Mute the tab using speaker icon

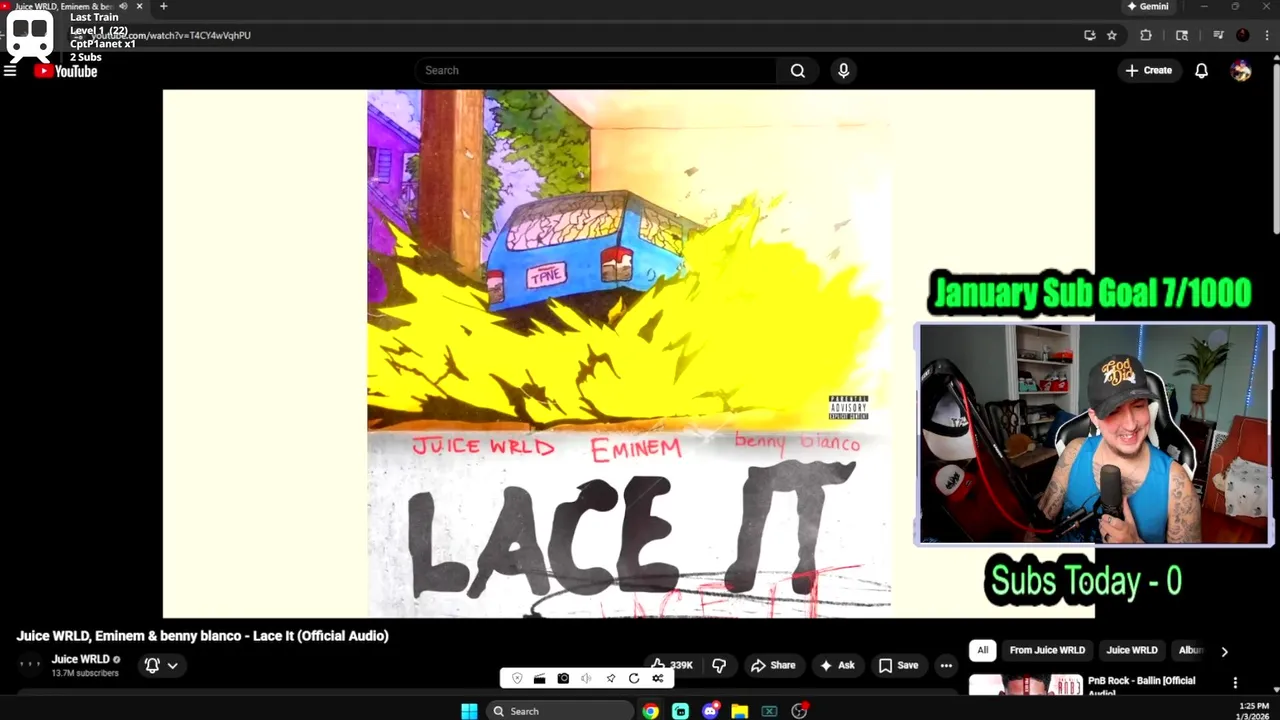(123, 6)
